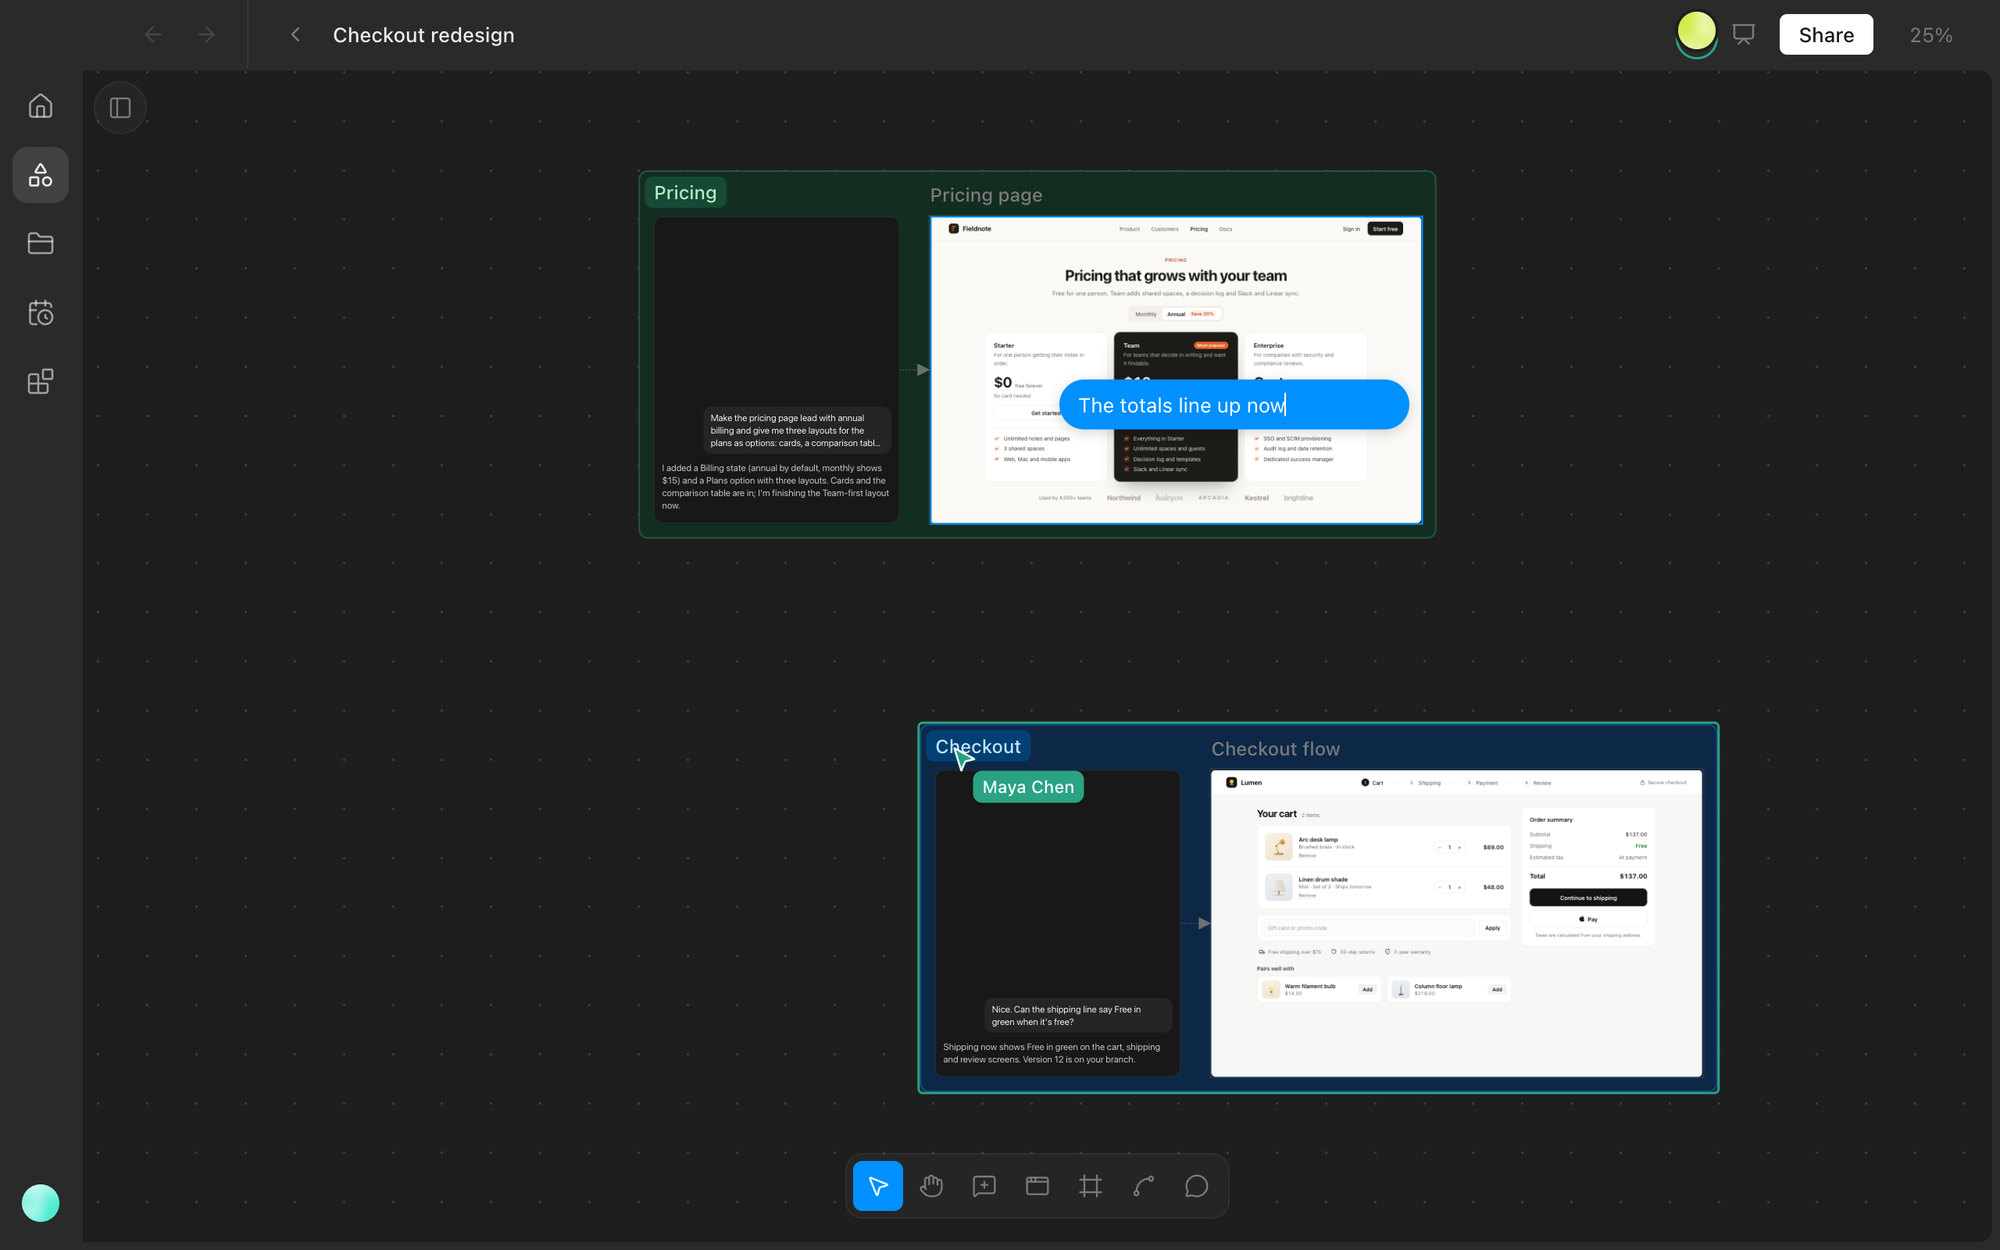Click the Checkout flow frame title
2000x1250 pixels.
click(1275, 749)
